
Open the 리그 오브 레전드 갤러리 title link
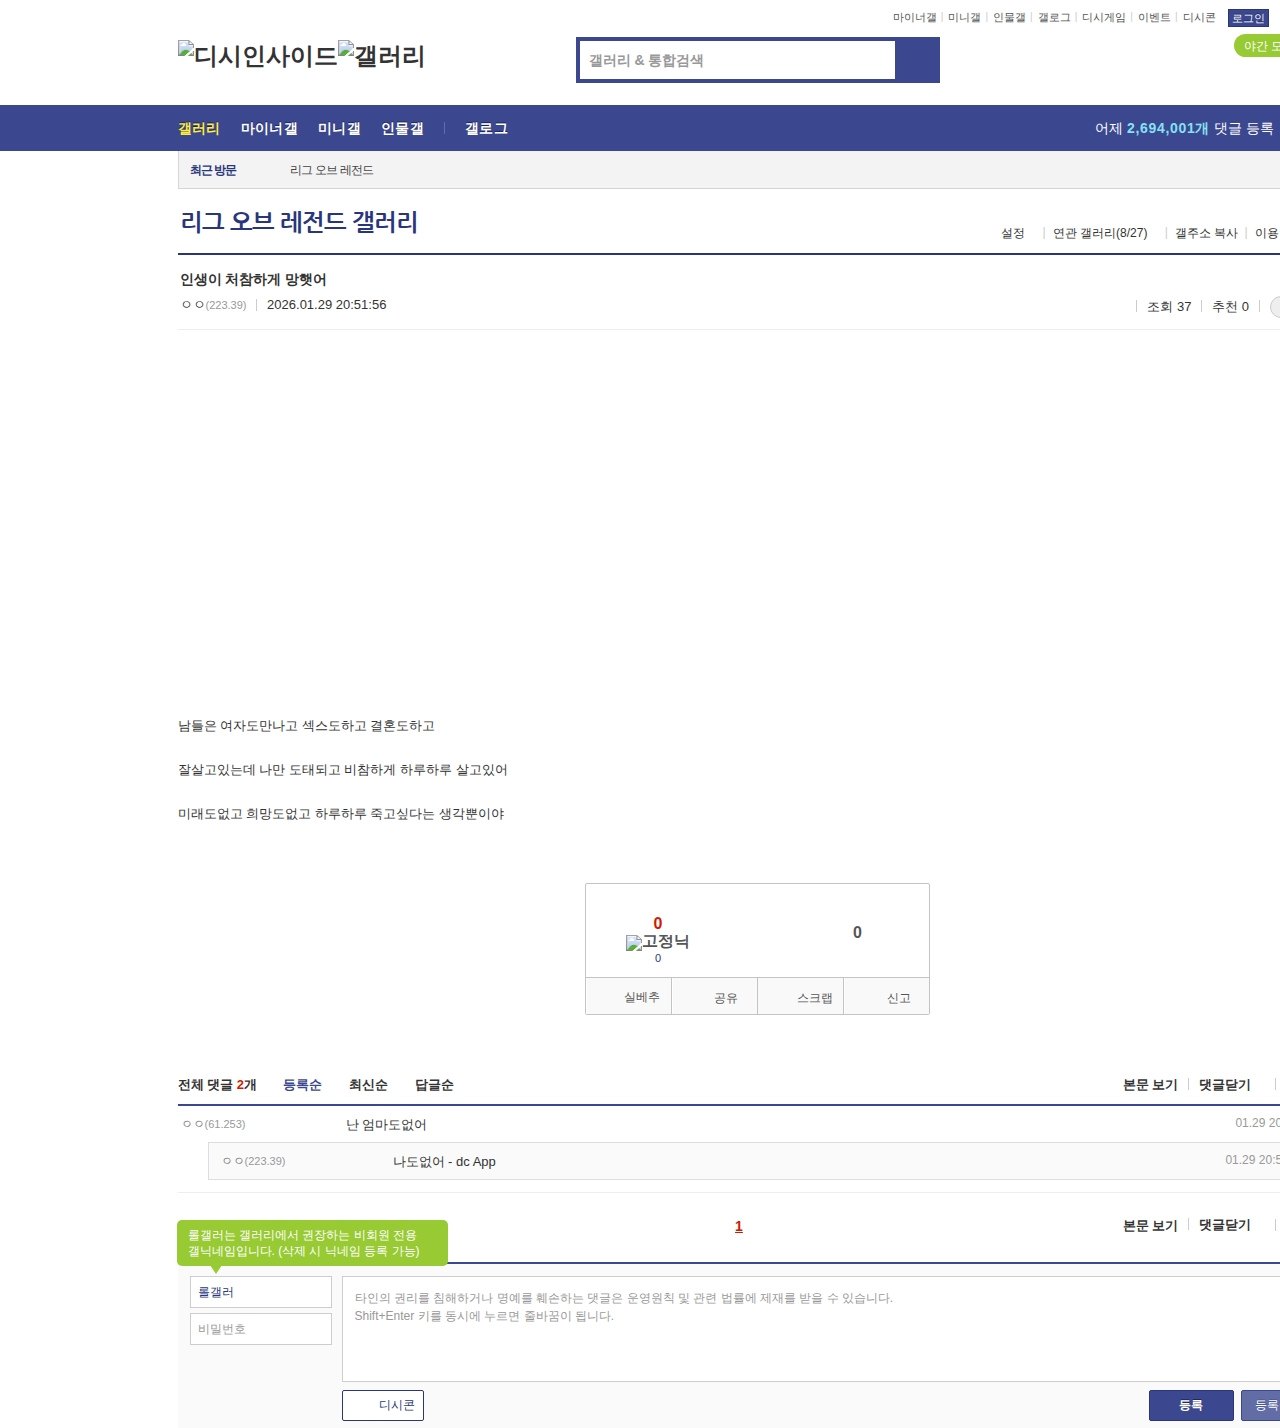[x=299, y=222]
